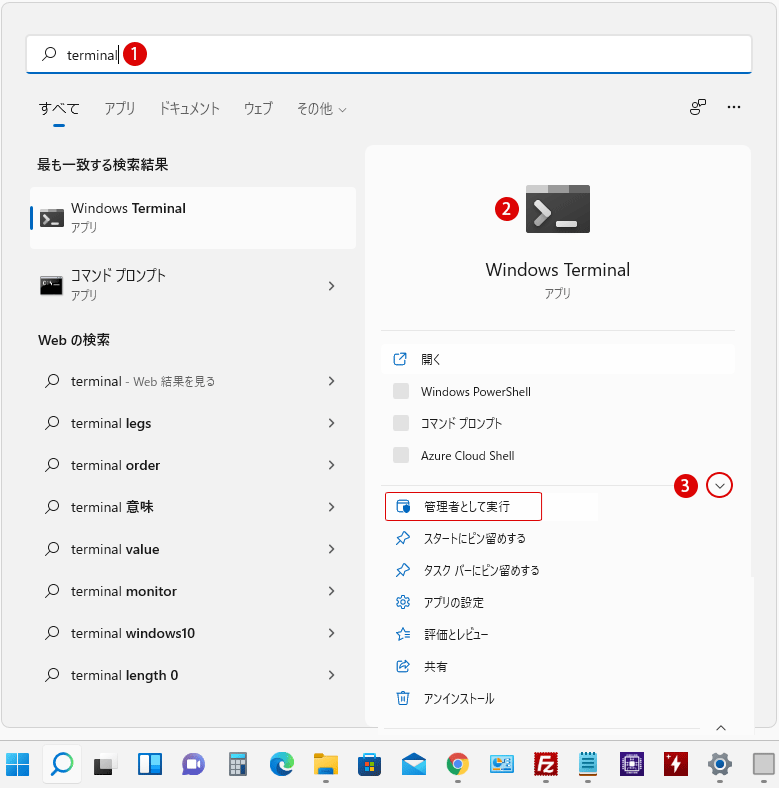Click the search box containing 'terminal'
Viewport: 779px width, 788px height.
[x=388, y=54]
